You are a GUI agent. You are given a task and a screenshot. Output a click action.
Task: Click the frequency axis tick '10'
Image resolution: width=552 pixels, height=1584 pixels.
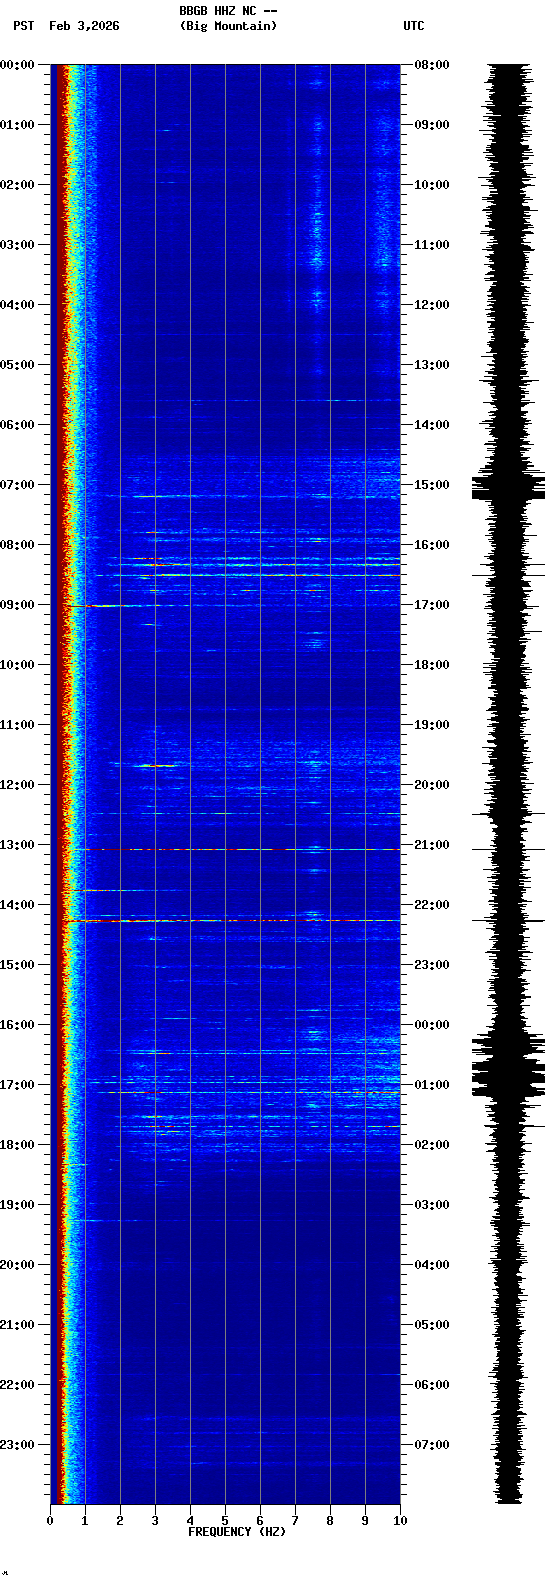[400, 1521]
